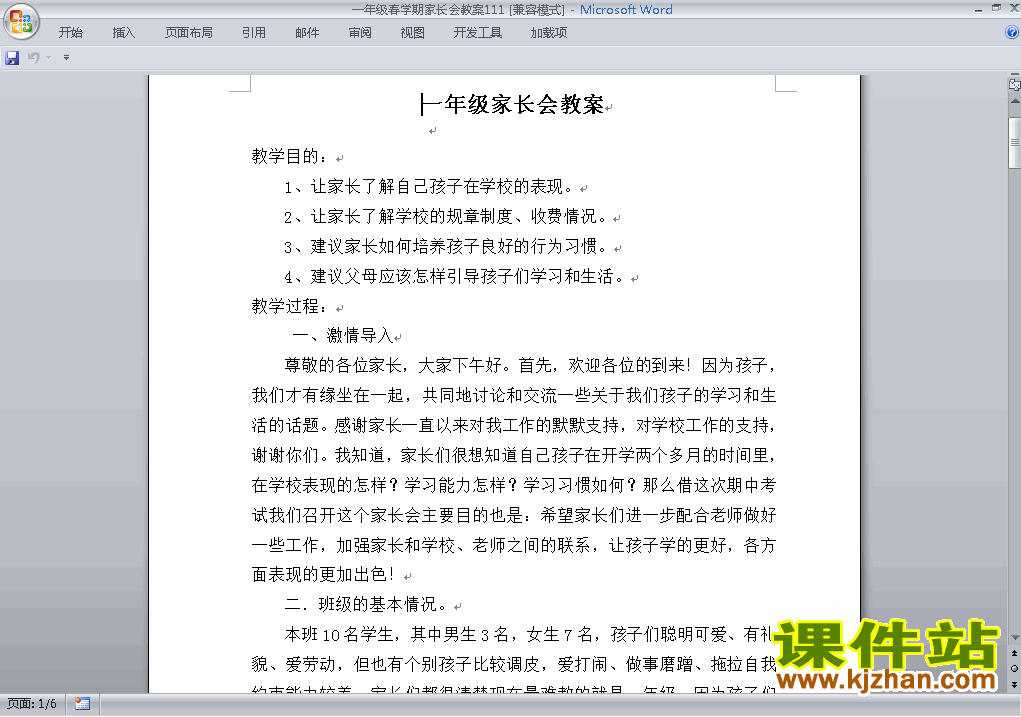The image size is (1021, 717).
Task: Click the heading 二．班级的基本情况。
Action: [x=366, y=605]
